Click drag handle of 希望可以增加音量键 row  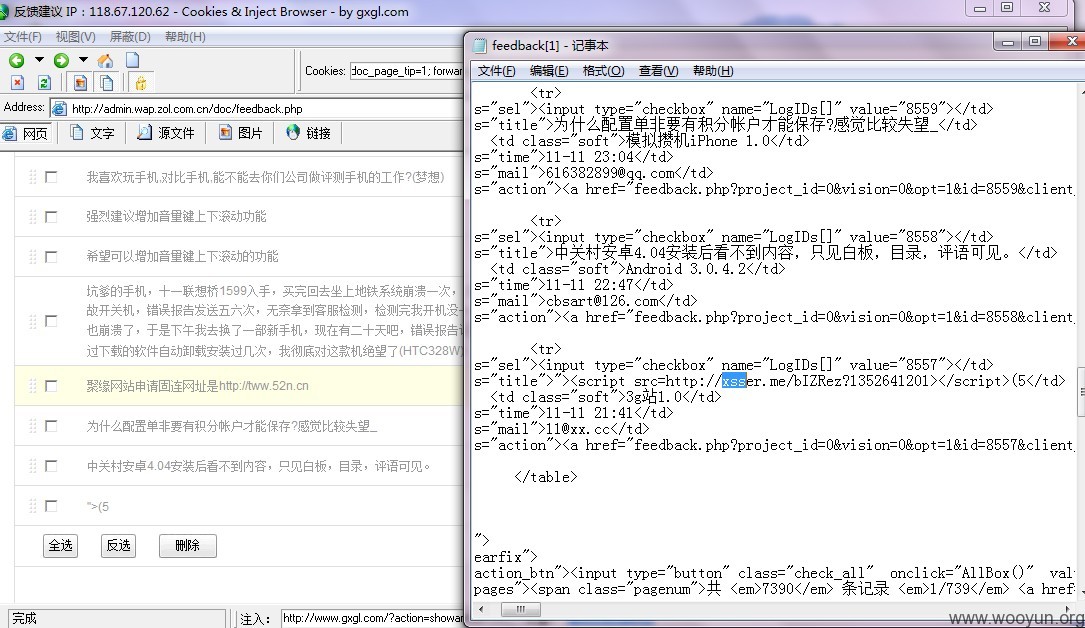coord(33,257)
